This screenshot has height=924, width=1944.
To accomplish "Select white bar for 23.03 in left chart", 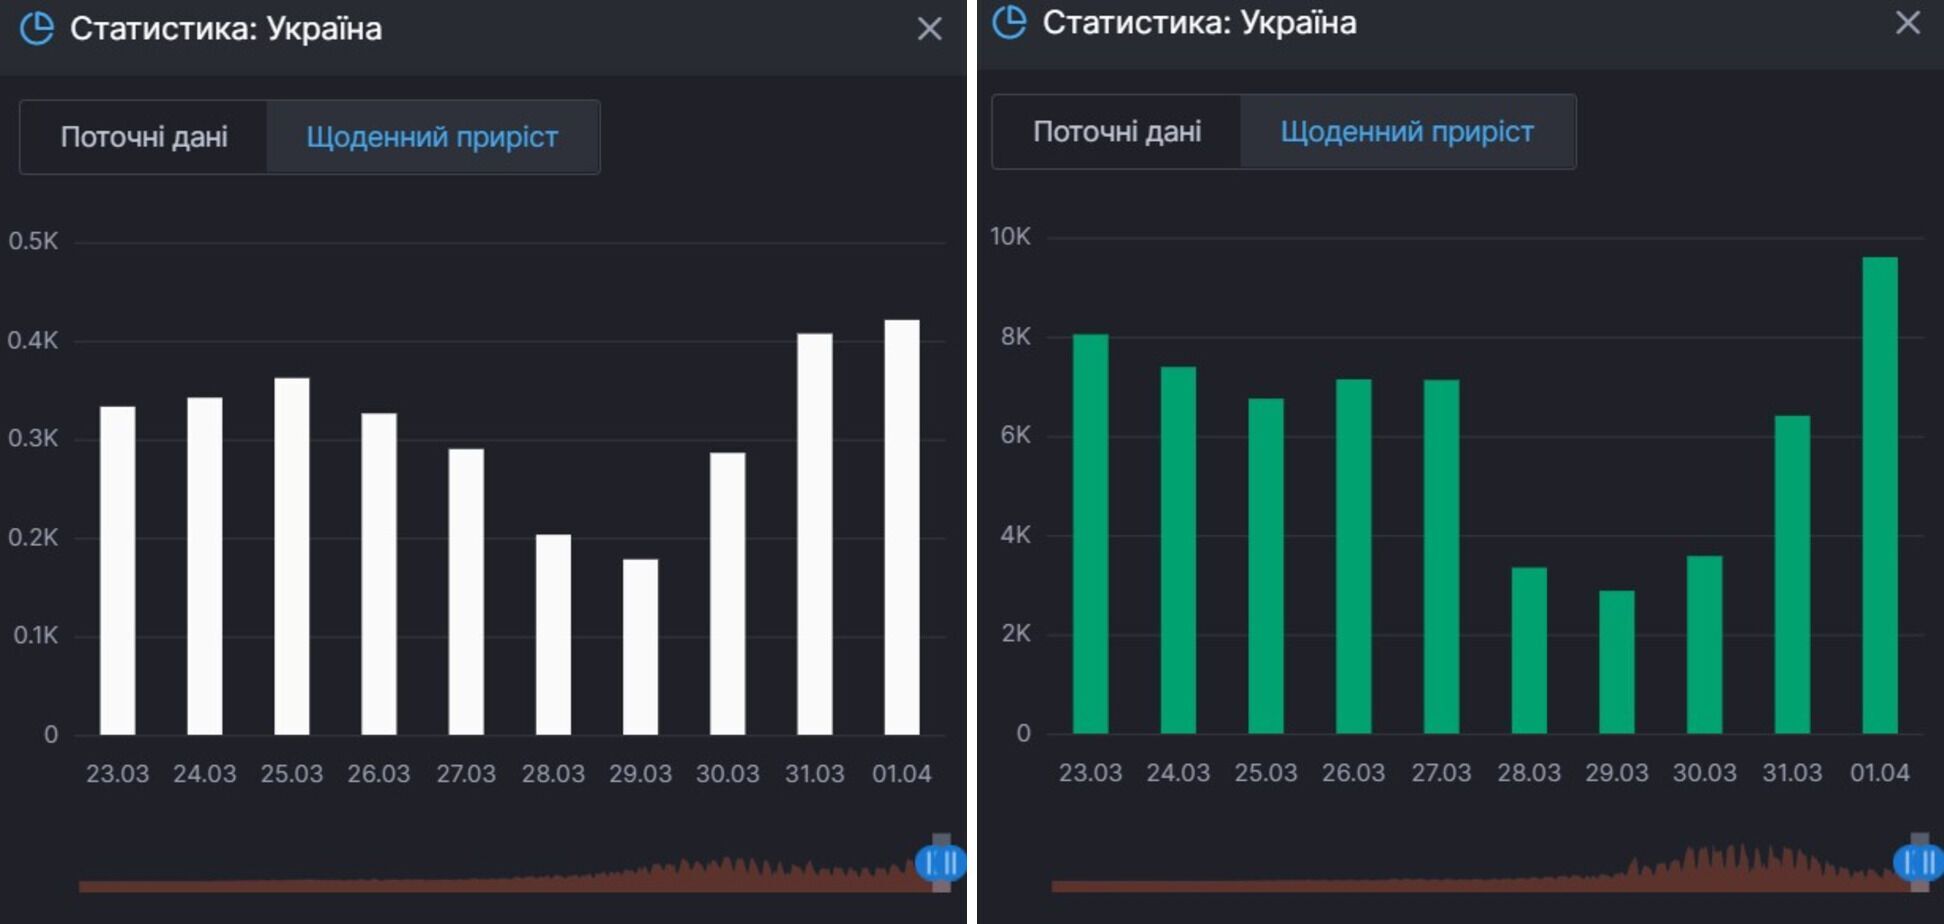I will pos(118,570).
